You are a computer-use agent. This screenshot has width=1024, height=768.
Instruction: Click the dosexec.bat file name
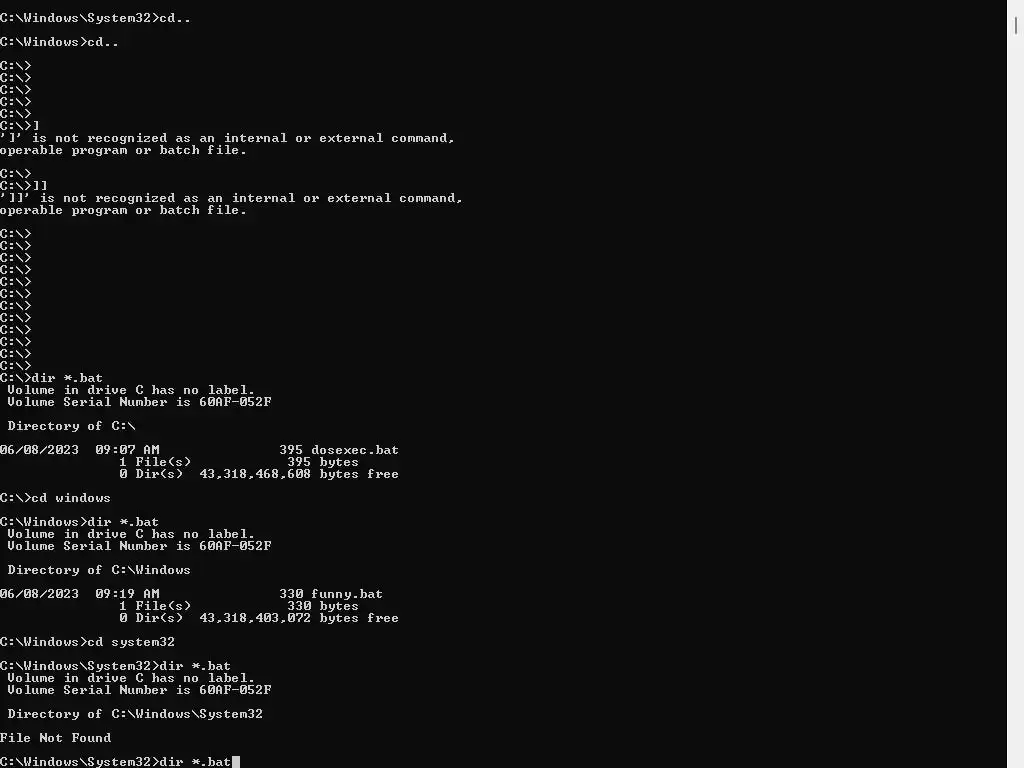click(x=355, y=450)
